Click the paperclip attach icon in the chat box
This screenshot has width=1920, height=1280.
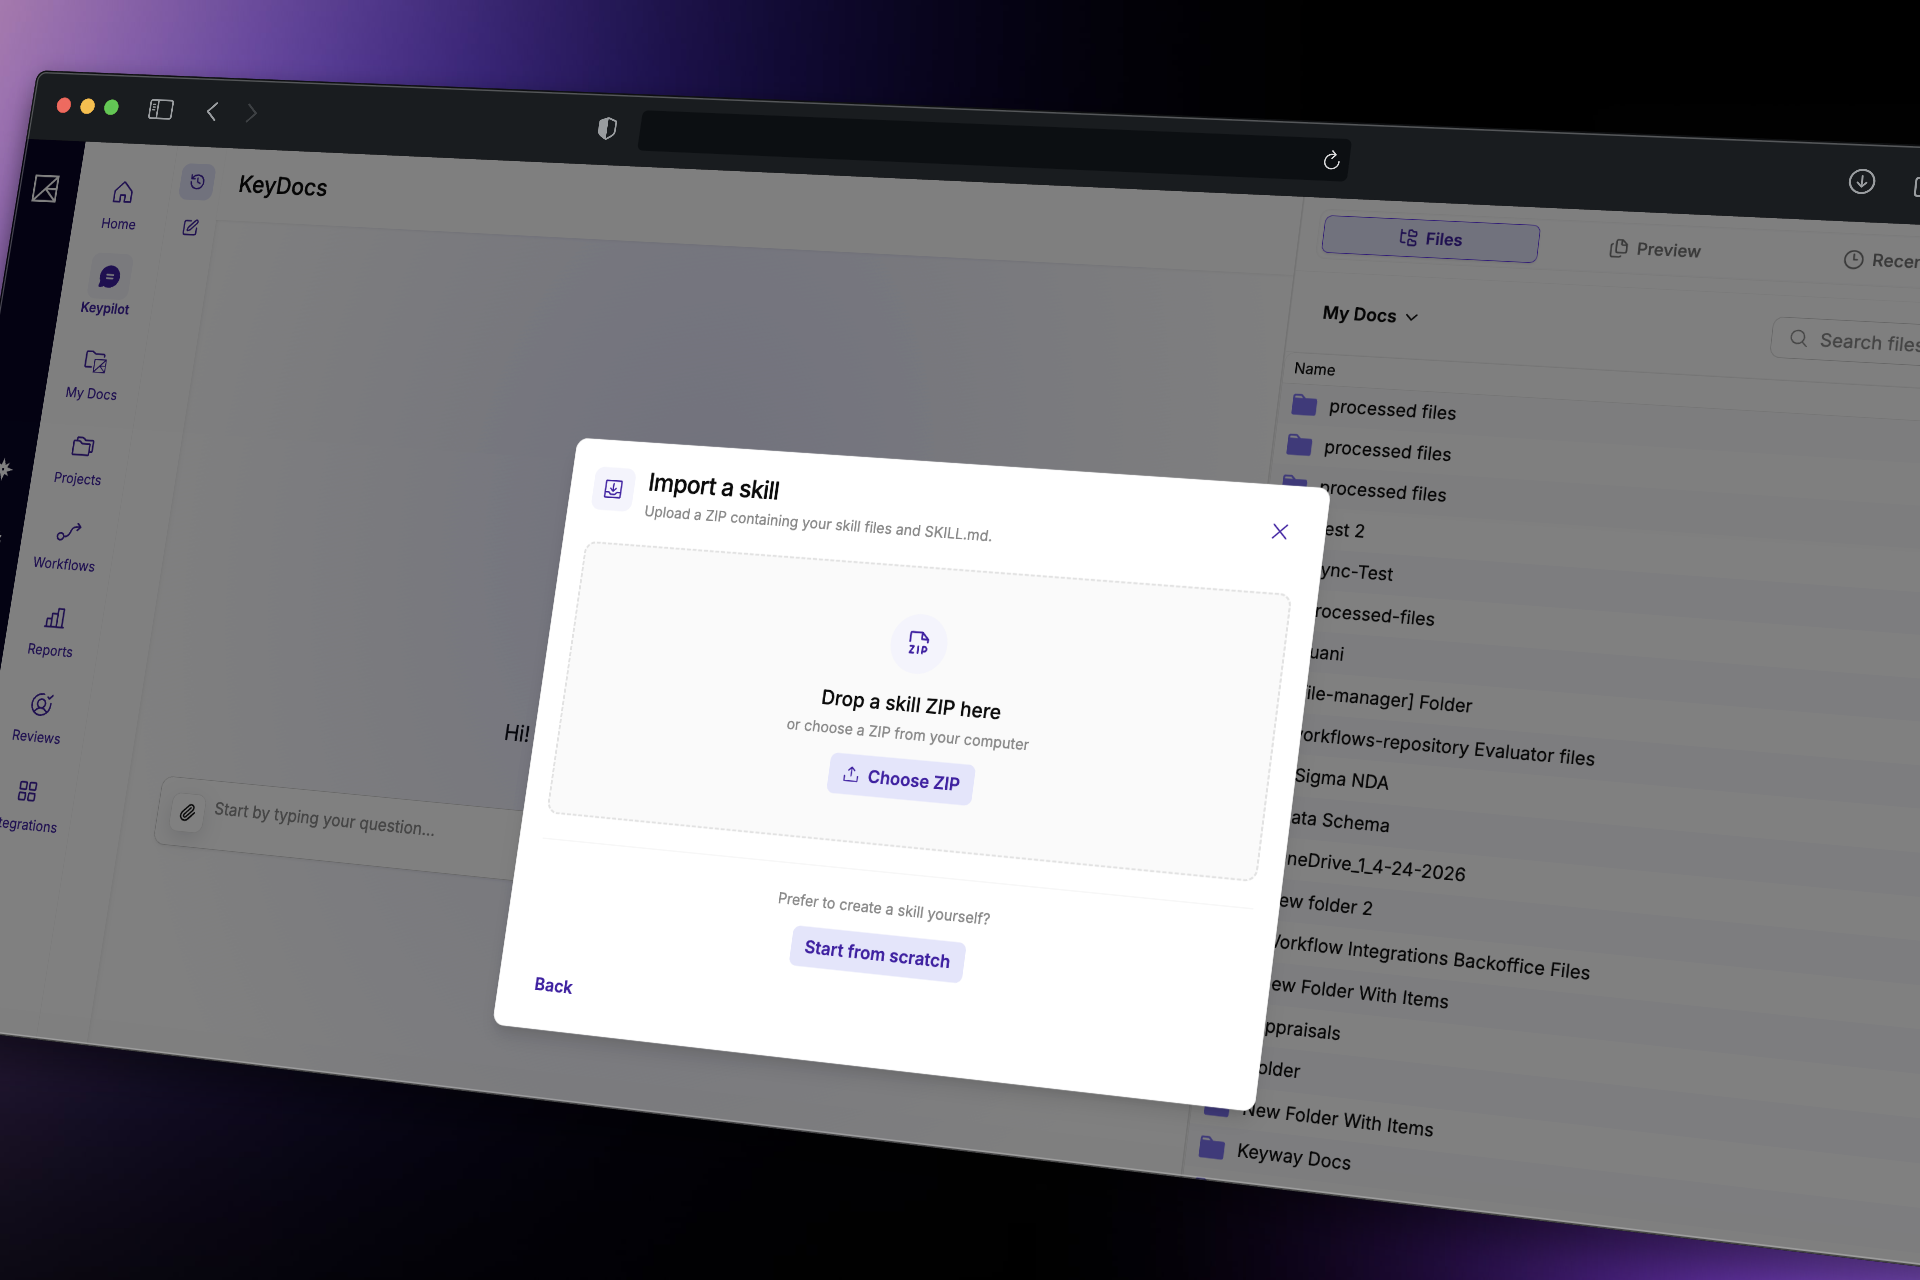(x=187, y=812)
